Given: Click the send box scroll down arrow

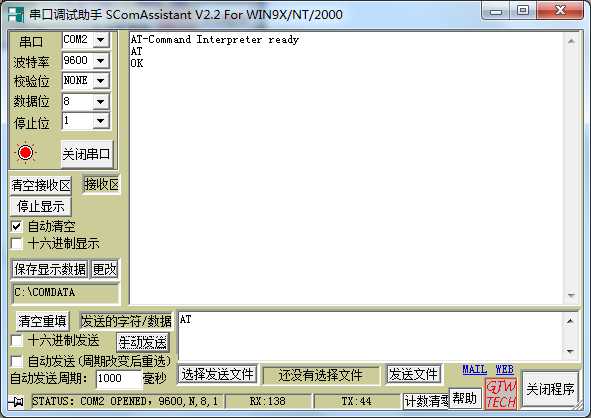Looking at the screenshot, I should click(570, 351).
